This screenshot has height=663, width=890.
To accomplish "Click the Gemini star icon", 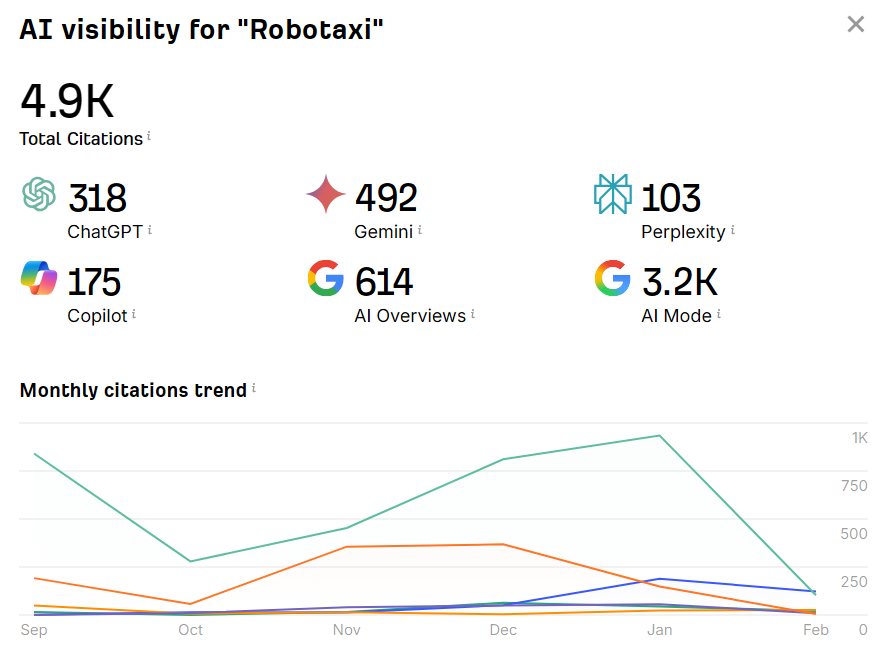I will tap(326, 194).
